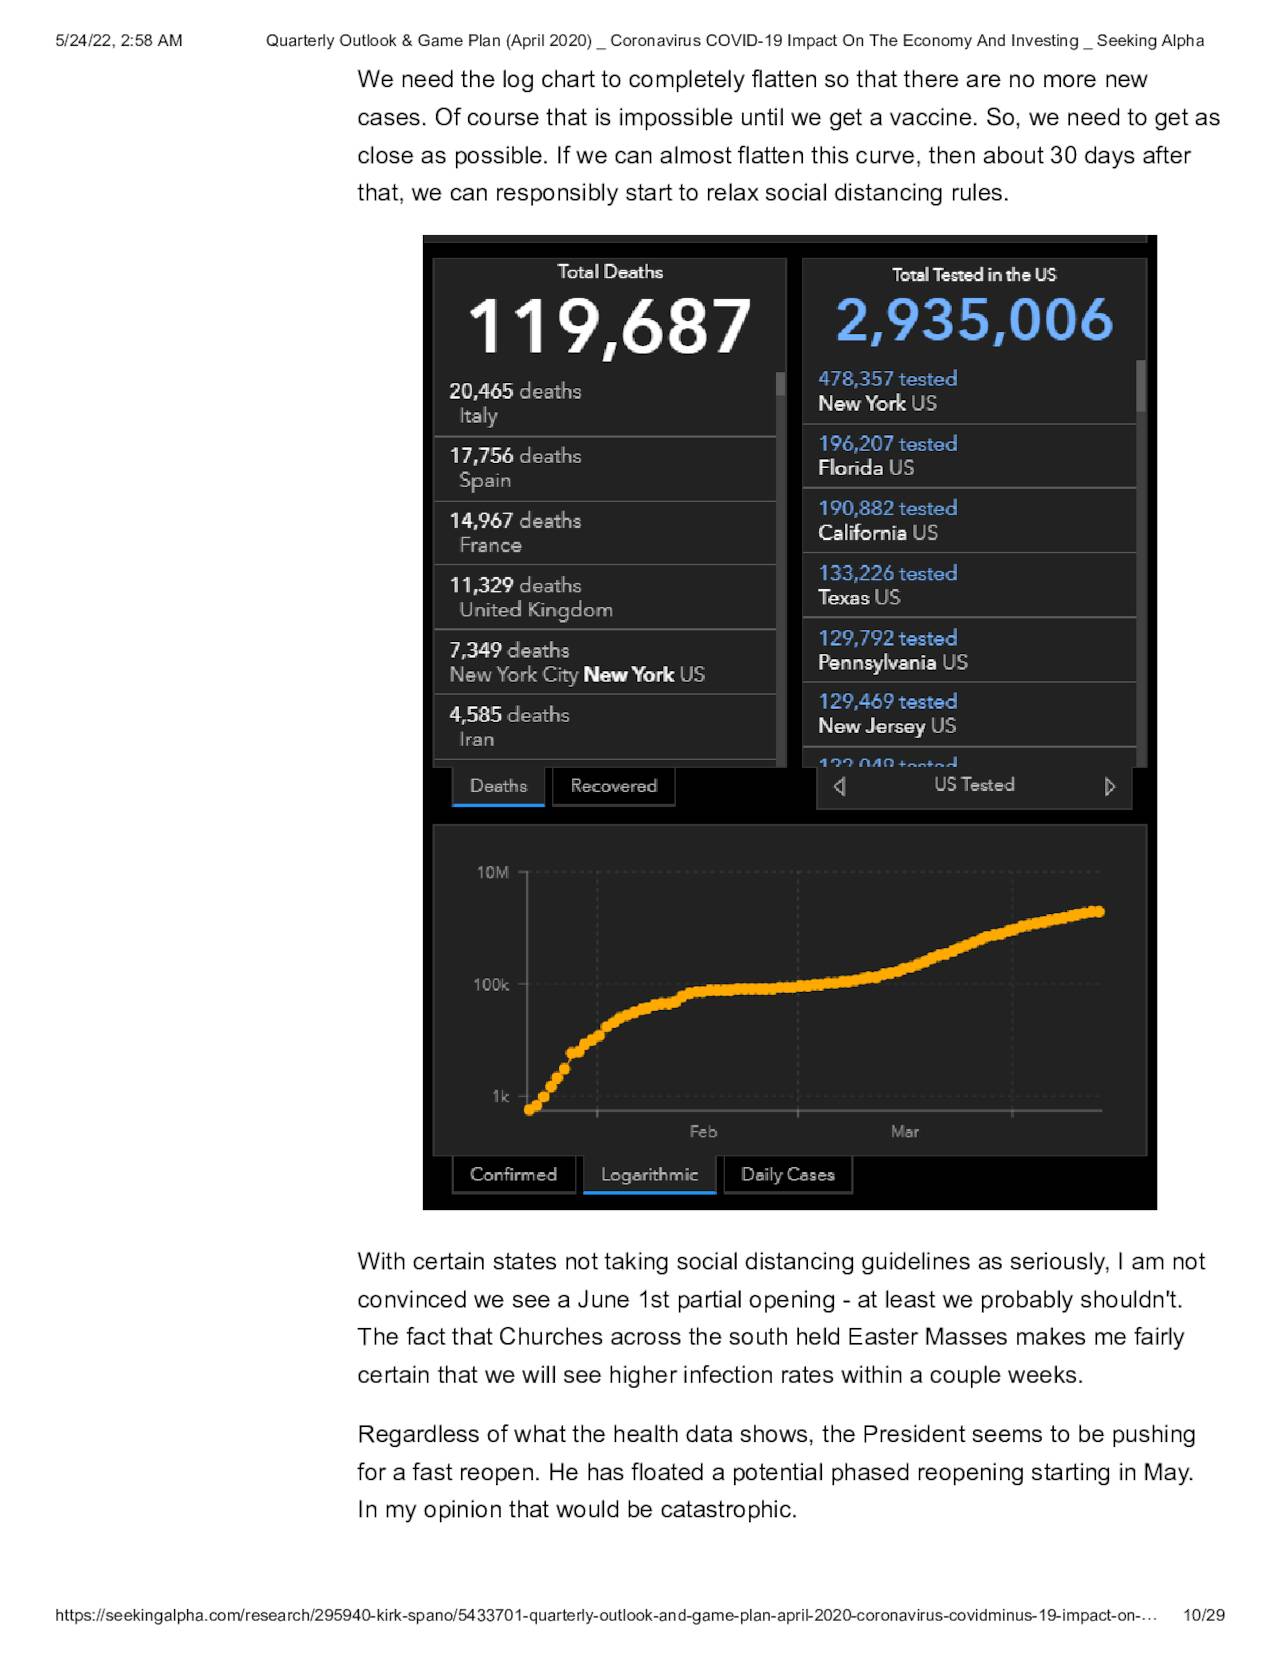Click the '190,882 tested California US' row
This screenshot has width=1280, height=1656.
(x=969, y=521)
